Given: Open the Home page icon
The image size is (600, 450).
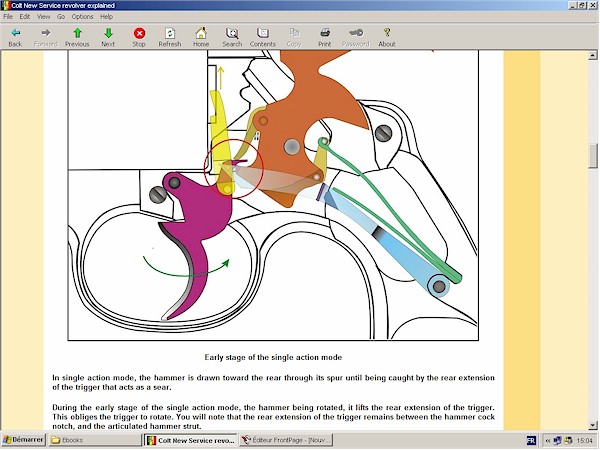Looking at the screenshot, I should (201, 33).
